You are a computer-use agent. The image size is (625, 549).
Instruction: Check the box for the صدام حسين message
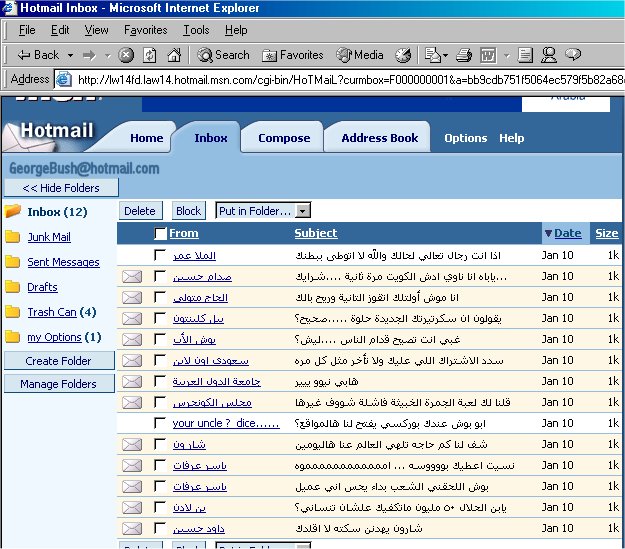click(160, 276)
